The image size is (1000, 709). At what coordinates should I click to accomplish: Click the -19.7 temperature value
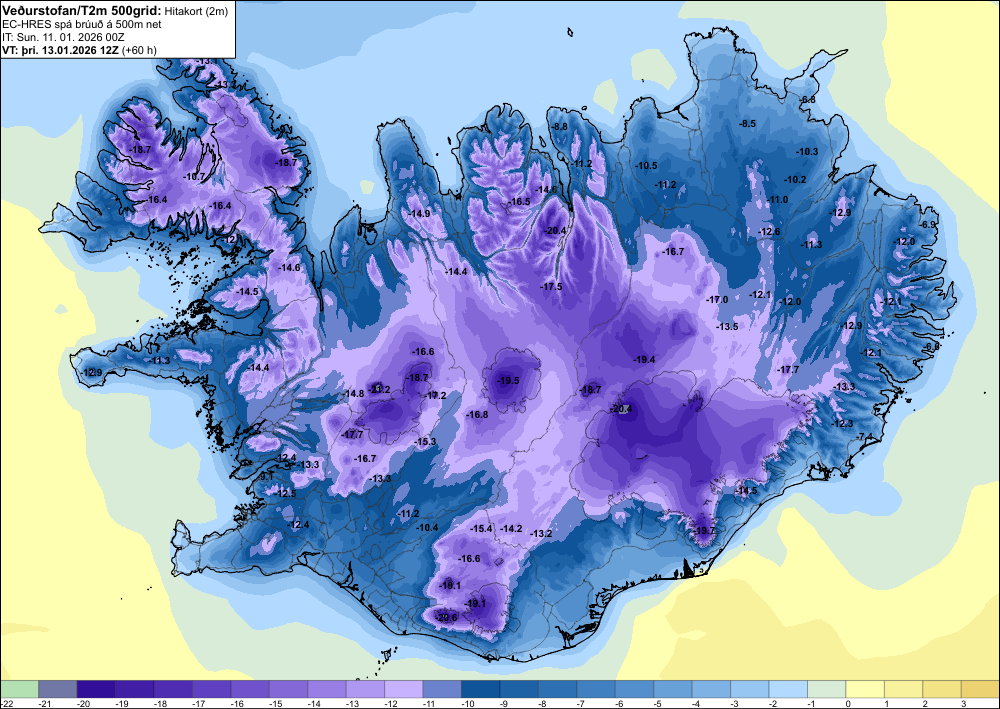705,530
